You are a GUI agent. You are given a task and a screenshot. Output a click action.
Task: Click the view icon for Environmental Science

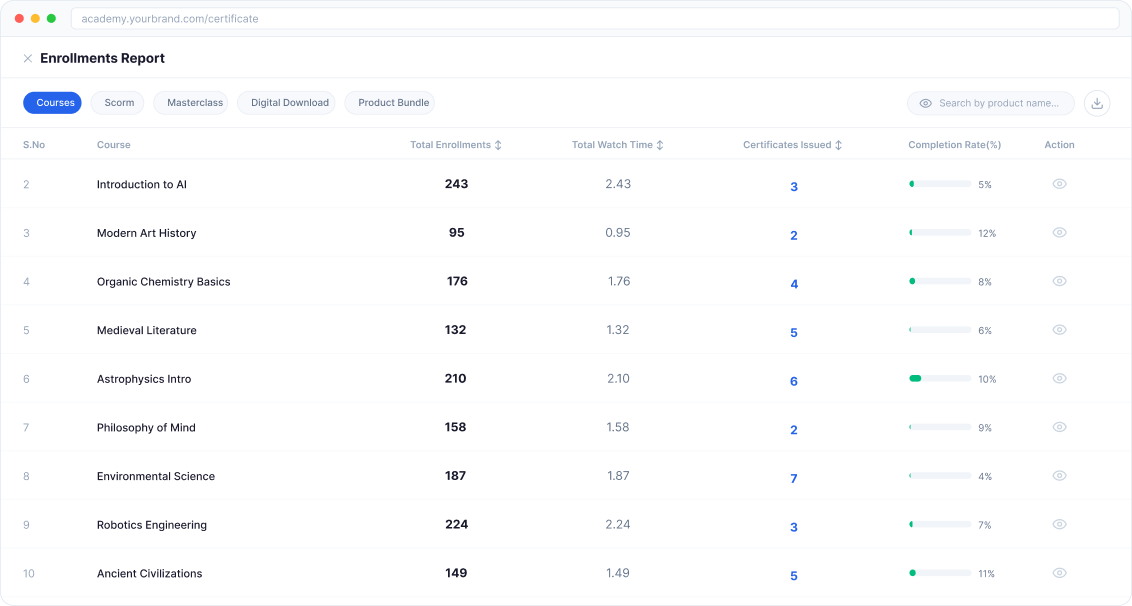click(1059, 476)
